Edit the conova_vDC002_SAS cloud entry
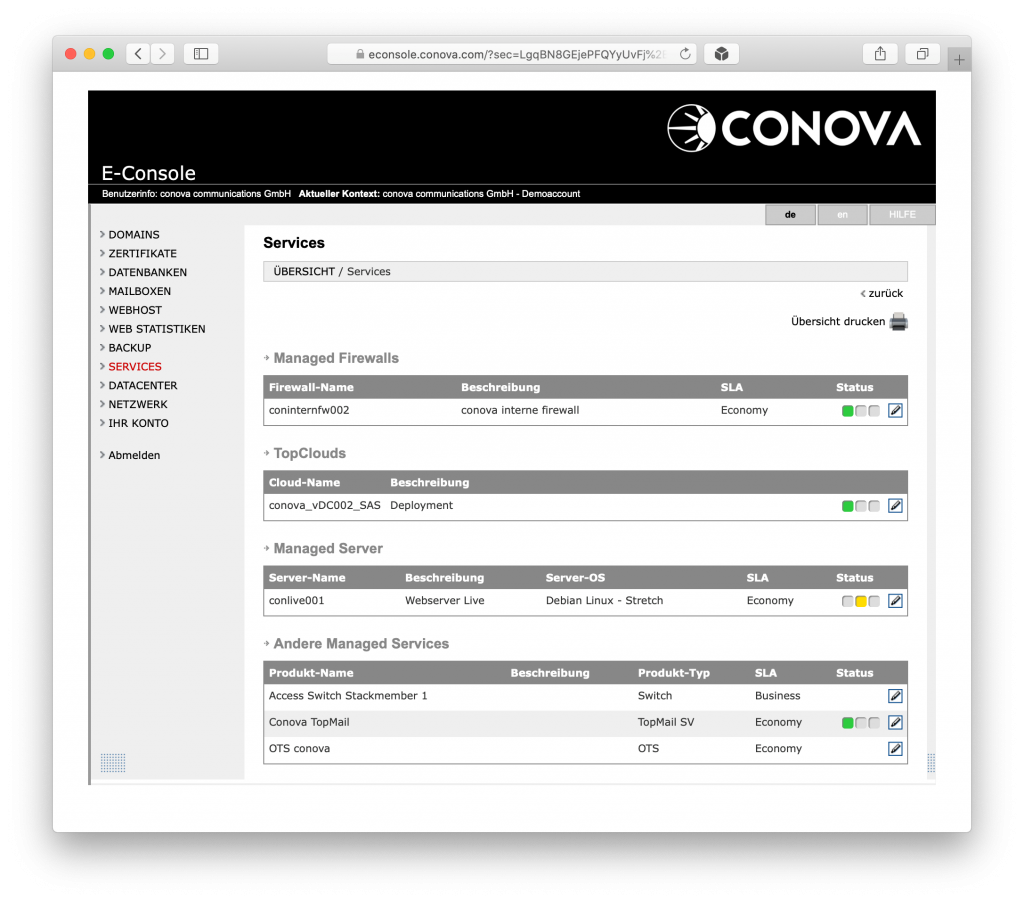 pos(895,506)
